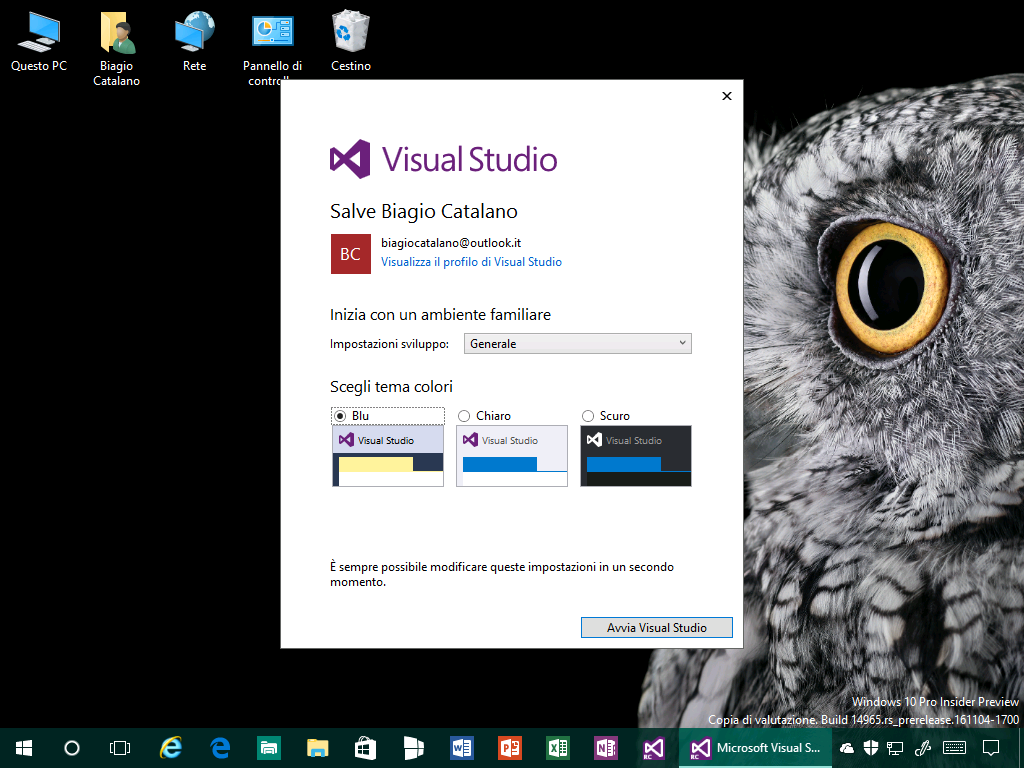Open Visualizza il profilo di Visual Studio link
This screenshot has height=768, width=1024.
472,262
